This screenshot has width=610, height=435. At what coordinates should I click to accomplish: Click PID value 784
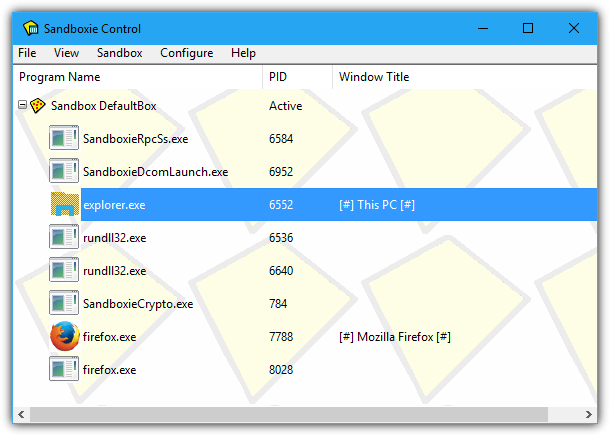(x=278, y=304)
